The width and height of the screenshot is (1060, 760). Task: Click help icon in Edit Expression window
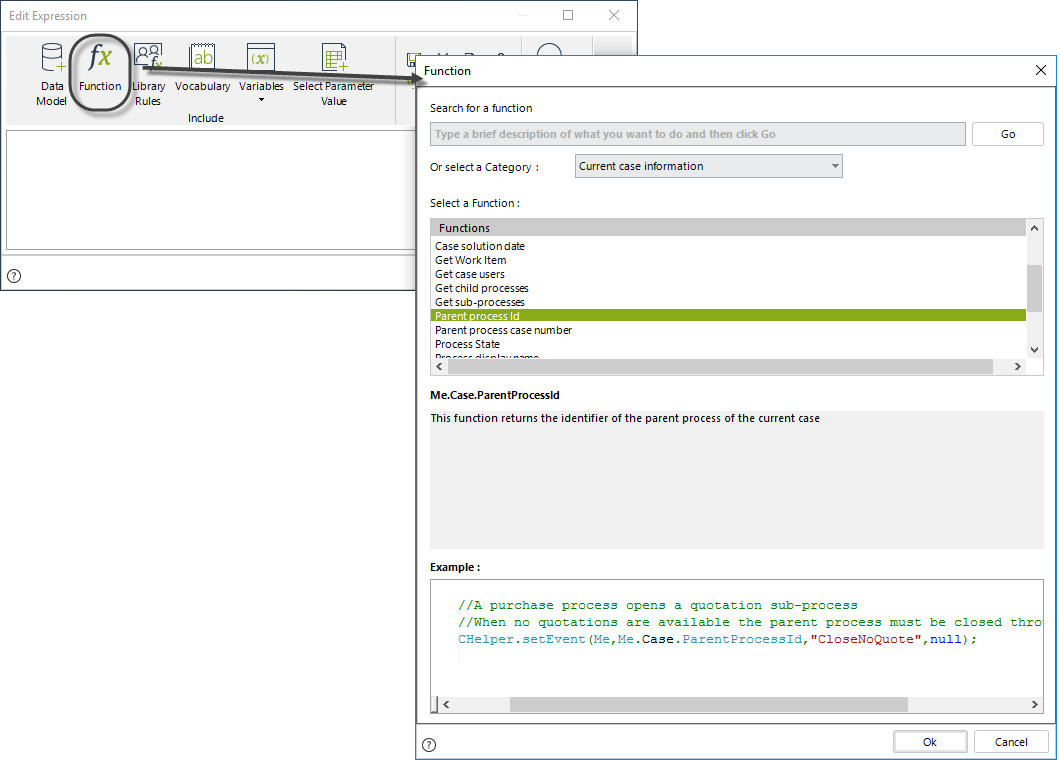click(x=14, y=276)
